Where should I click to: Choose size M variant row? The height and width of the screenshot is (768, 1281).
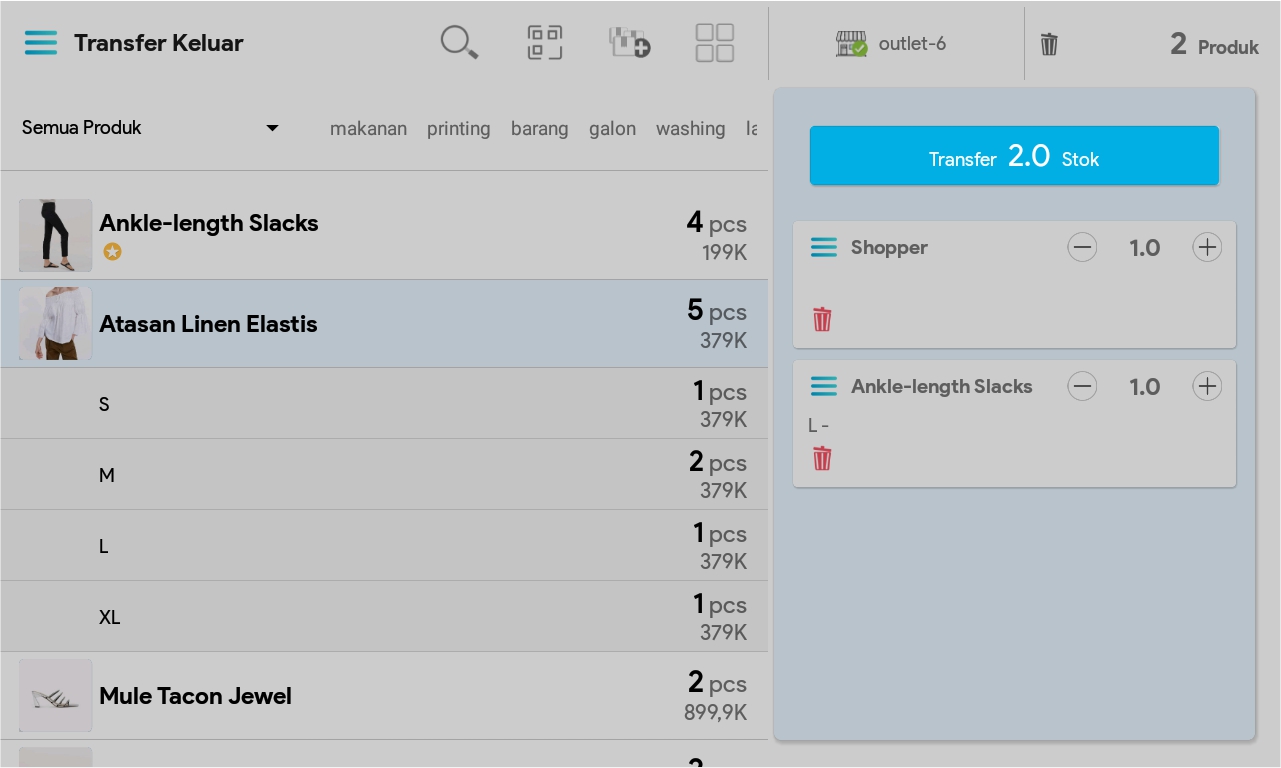(384, 475)
